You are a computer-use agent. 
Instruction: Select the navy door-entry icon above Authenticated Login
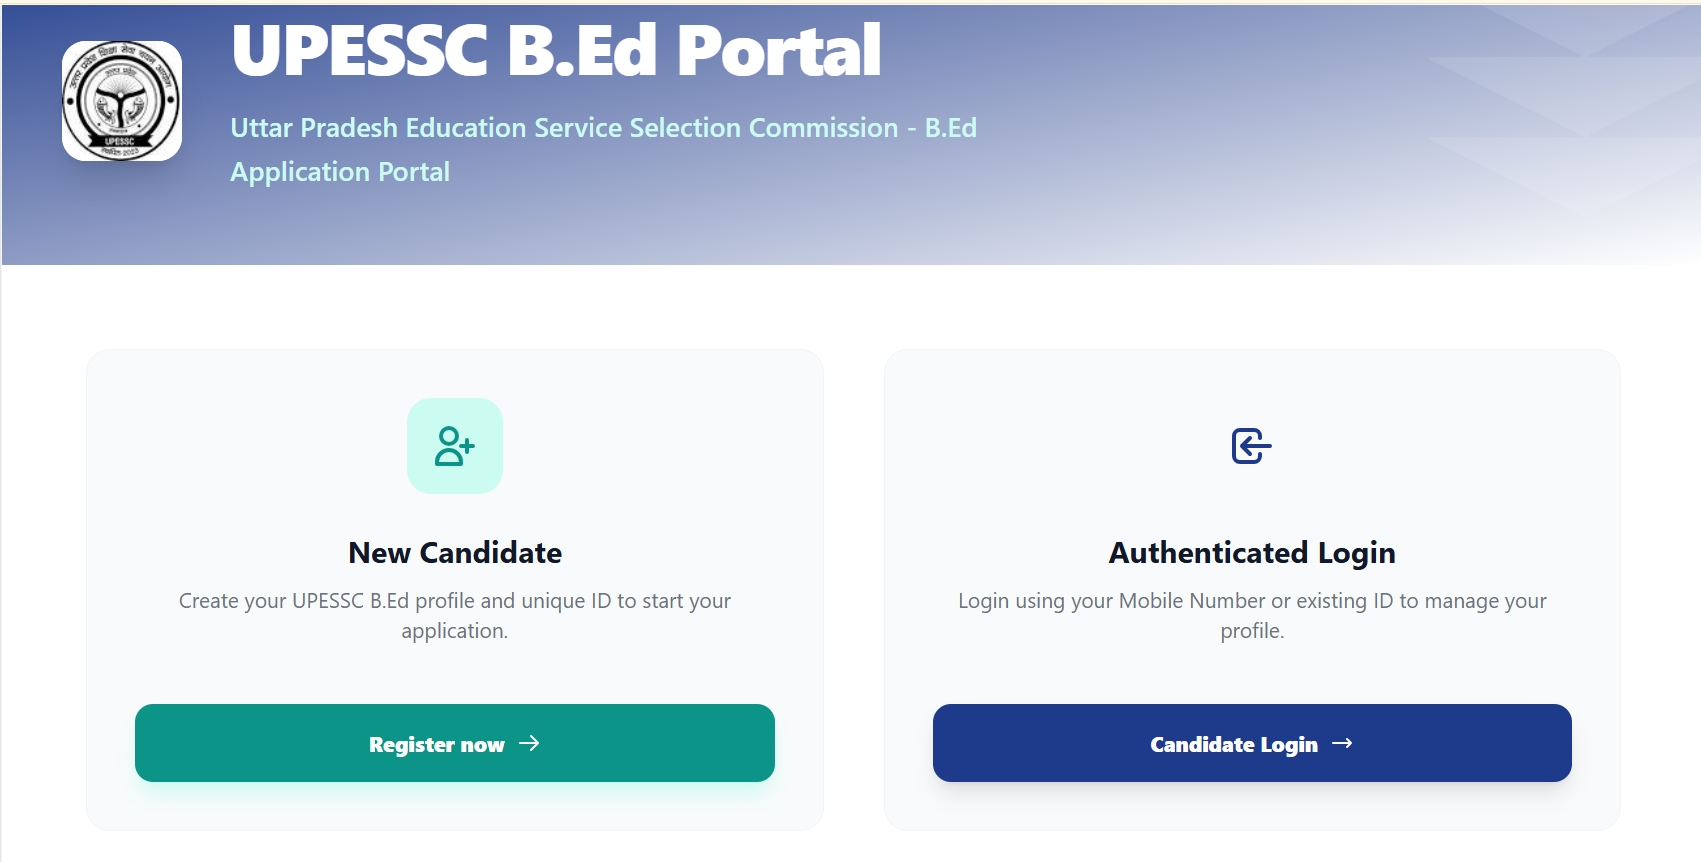pyautogui.click(x=1251, y=446)
